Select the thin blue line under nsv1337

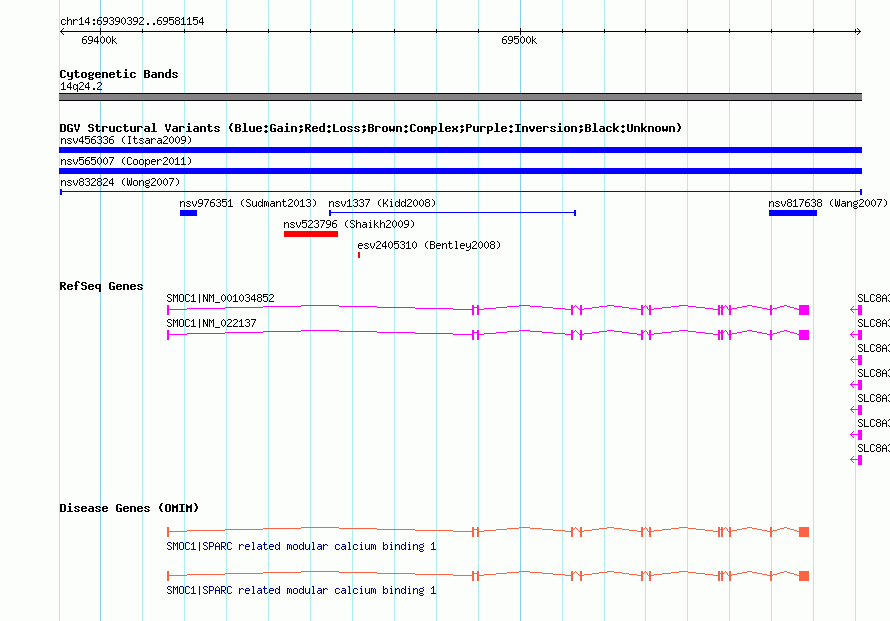(452, 213)
